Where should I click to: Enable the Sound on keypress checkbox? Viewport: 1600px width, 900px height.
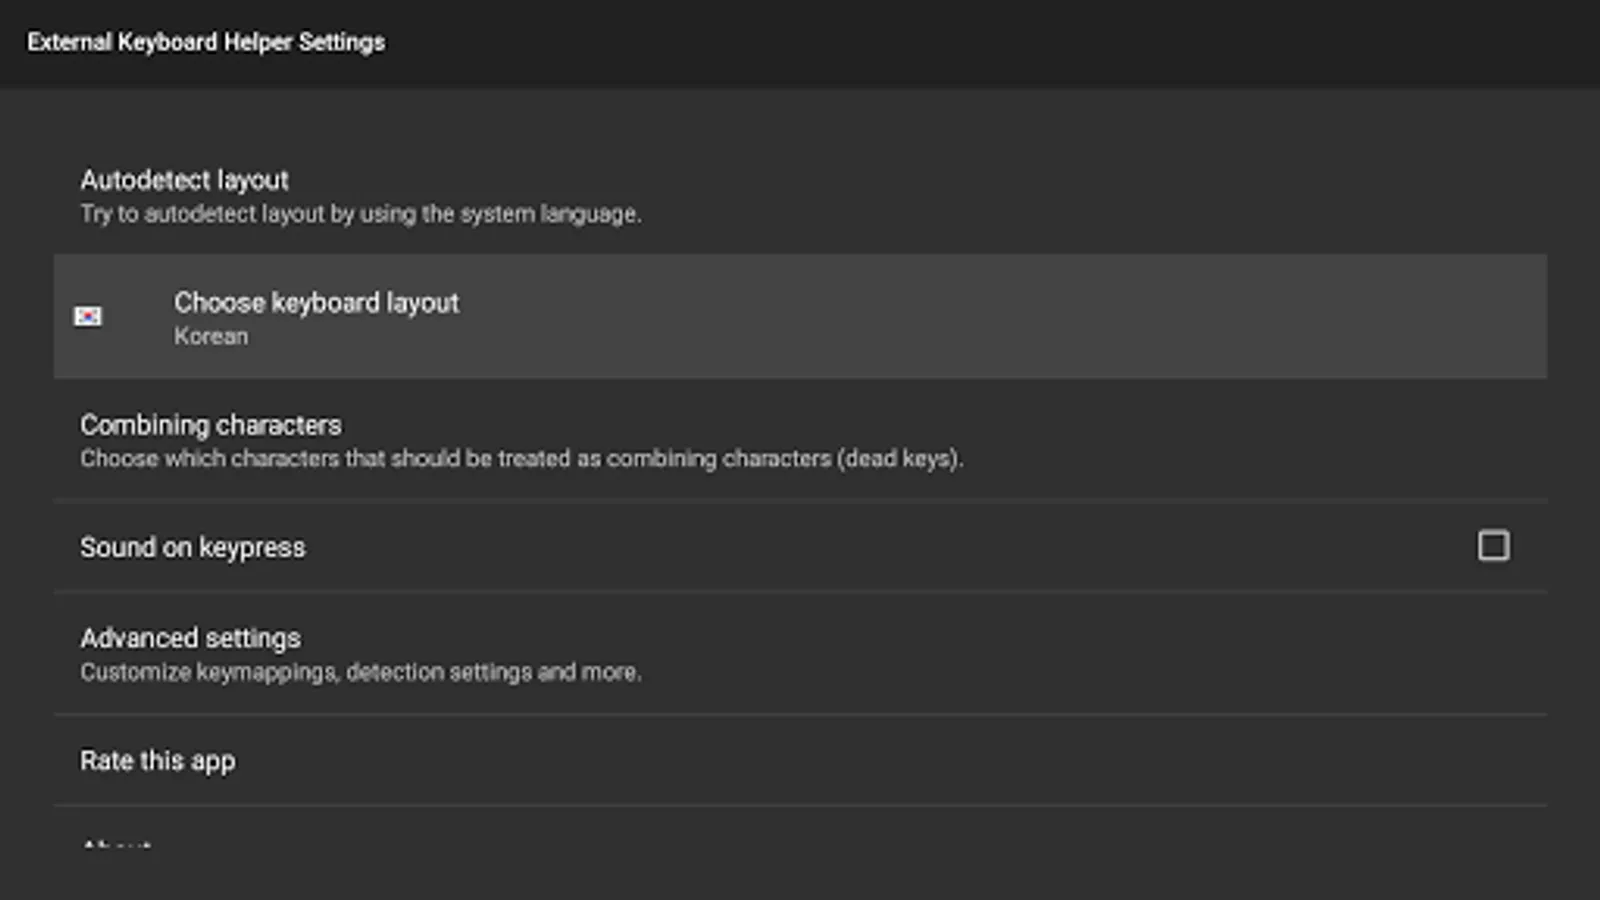(1493, 546)
